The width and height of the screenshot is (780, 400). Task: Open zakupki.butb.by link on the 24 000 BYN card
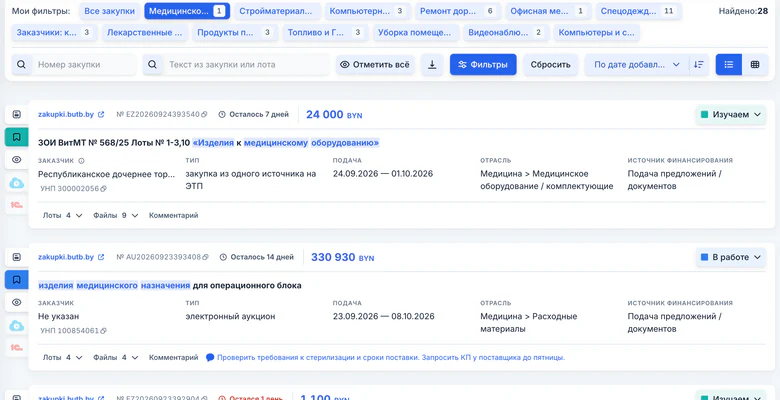point(66,114)
